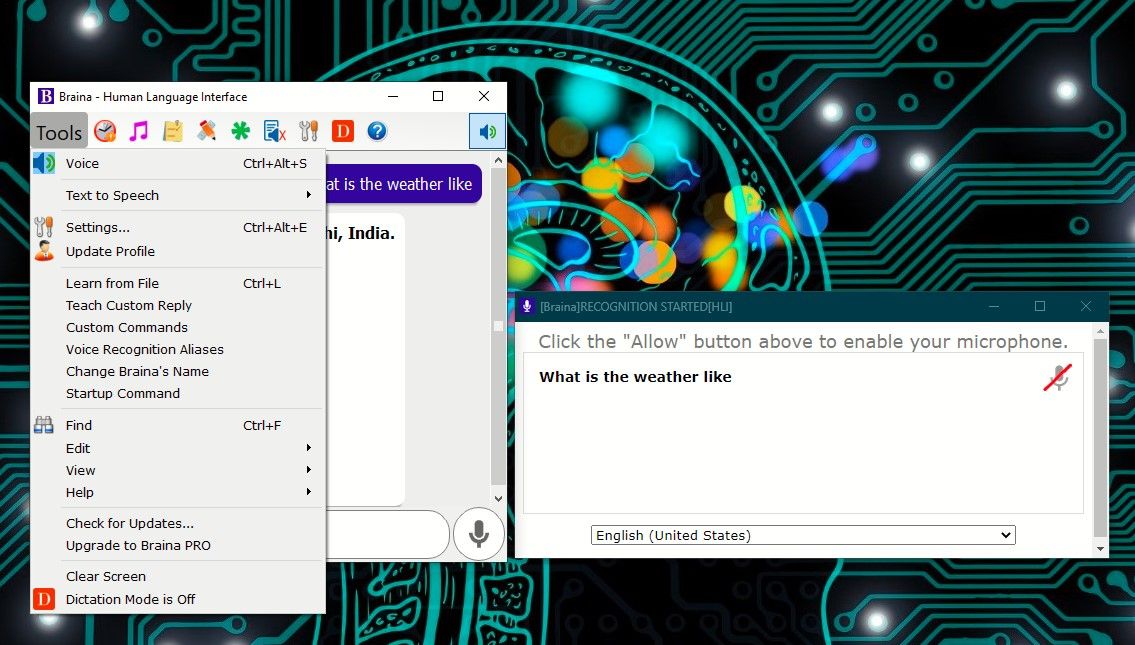The image size is (1135, 645).
Task: Click the Braina chat scrollbar down arrow
Action: pyautogui.click(x=498, y=498)
